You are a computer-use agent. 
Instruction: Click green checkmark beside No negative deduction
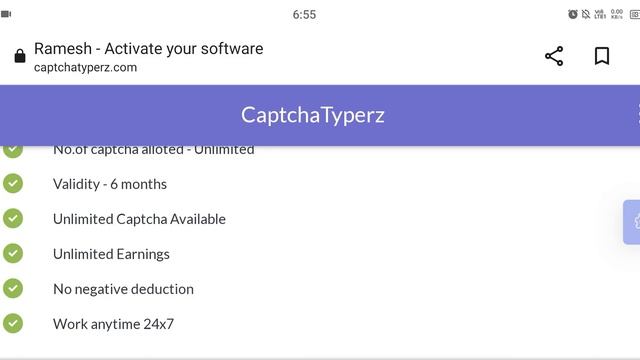pyautogui.click(x=13, y=289)
